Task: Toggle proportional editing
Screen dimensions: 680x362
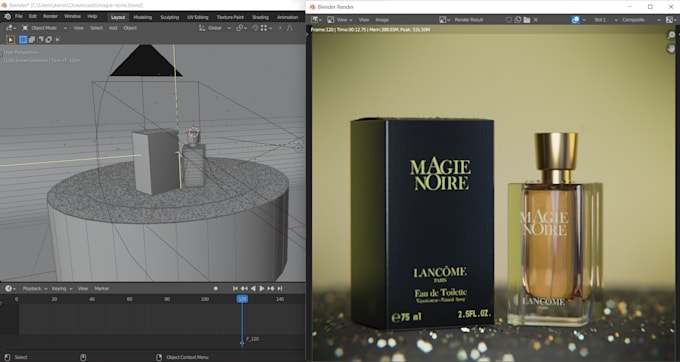Action: 280,28
